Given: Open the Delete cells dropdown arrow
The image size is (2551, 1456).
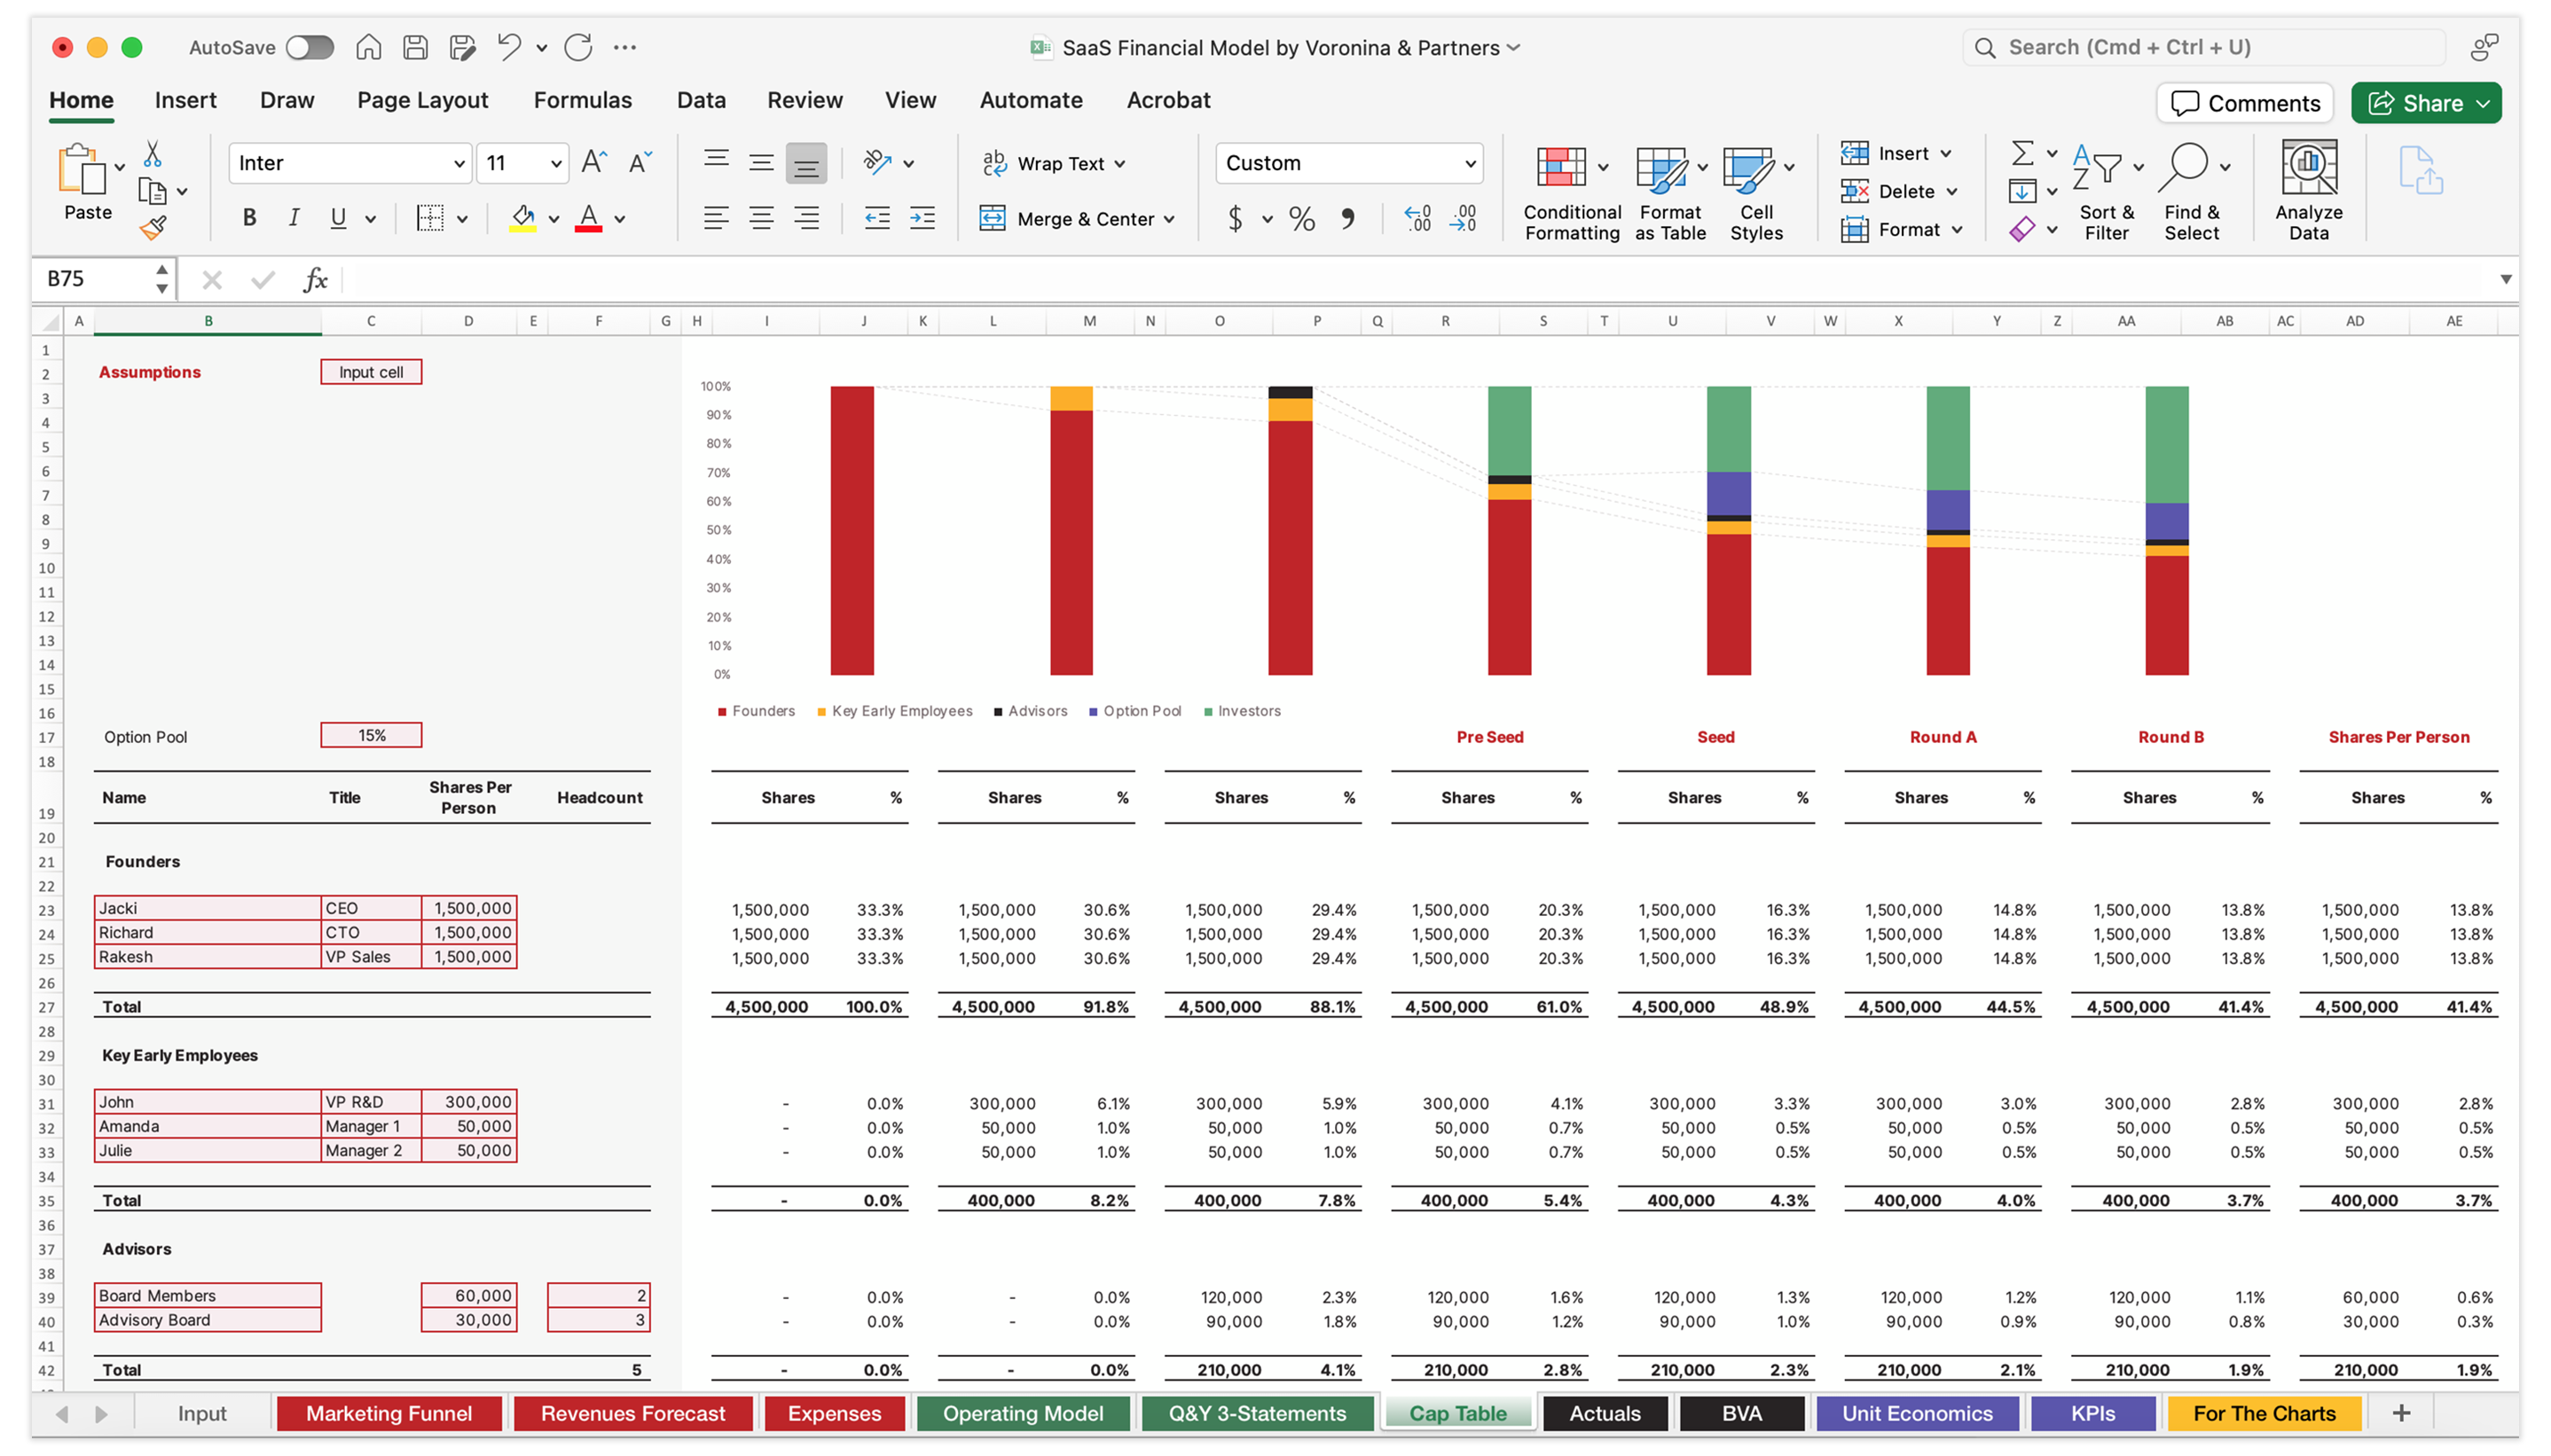Looking at the screenshot, I should (x=1951, y=191).
